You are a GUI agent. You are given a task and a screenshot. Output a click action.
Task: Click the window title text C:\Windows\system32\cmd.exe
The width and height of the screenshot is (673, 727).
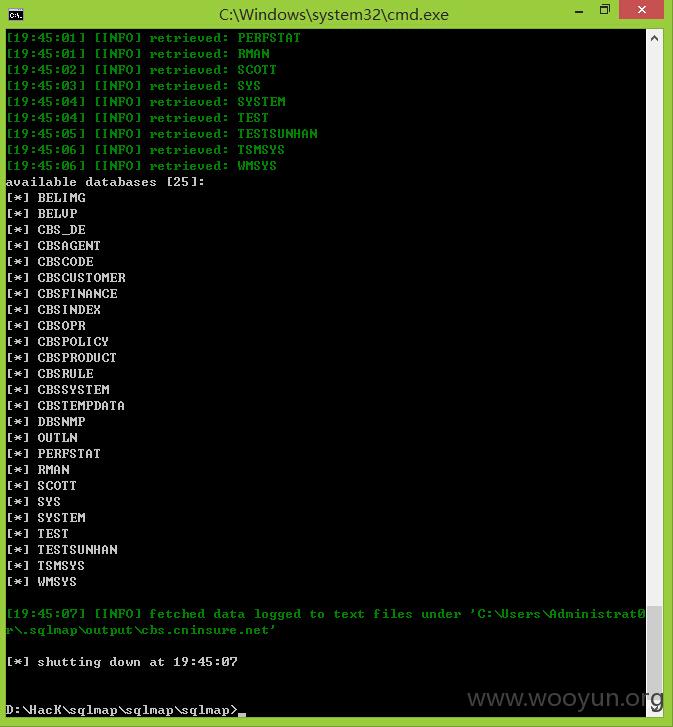(334, 14)
